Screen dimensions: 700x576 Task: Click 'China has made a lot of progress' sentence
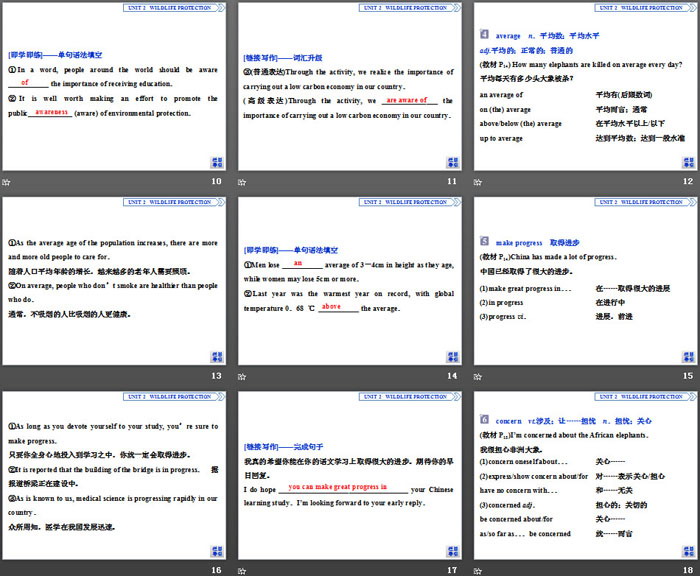563,257
